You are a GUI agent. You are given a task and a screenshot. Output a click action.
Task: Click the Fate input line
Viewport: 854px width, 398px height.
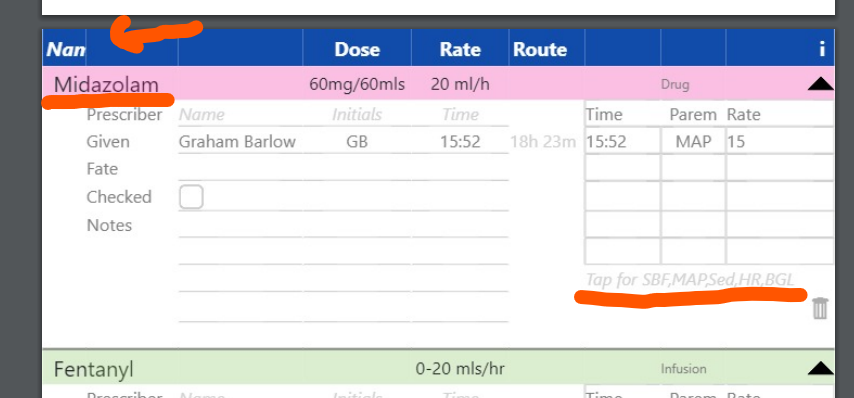point(344,169)
